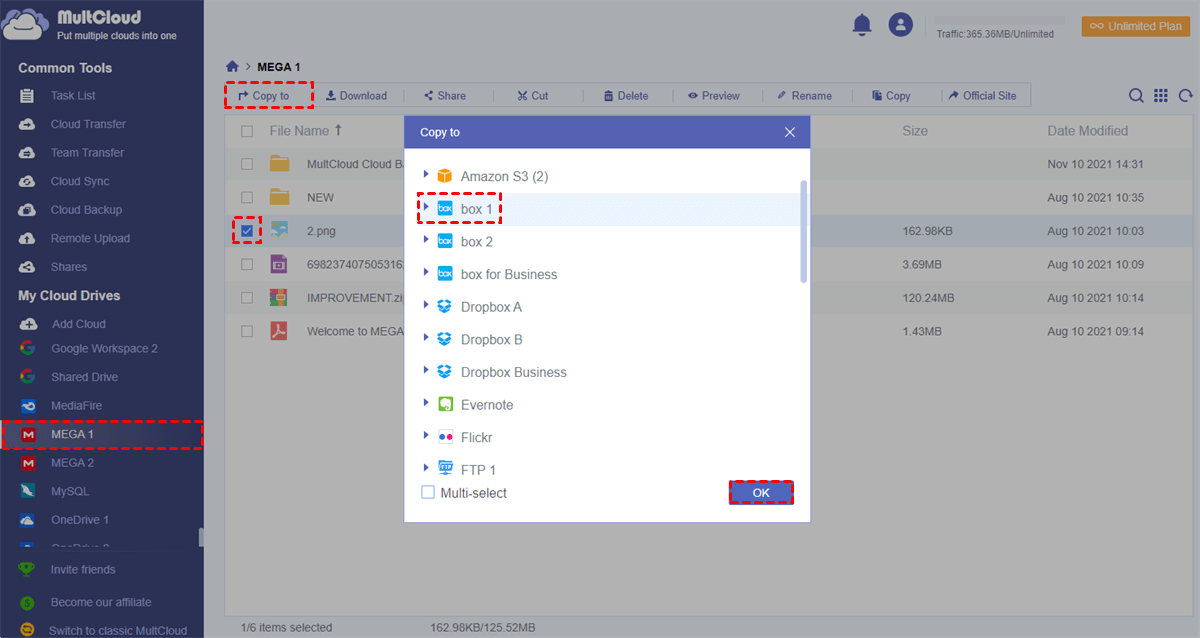This screenshot has width=1200, height=638.
Task: Click the search magnifier icon
Action: tap(1136, 96)
